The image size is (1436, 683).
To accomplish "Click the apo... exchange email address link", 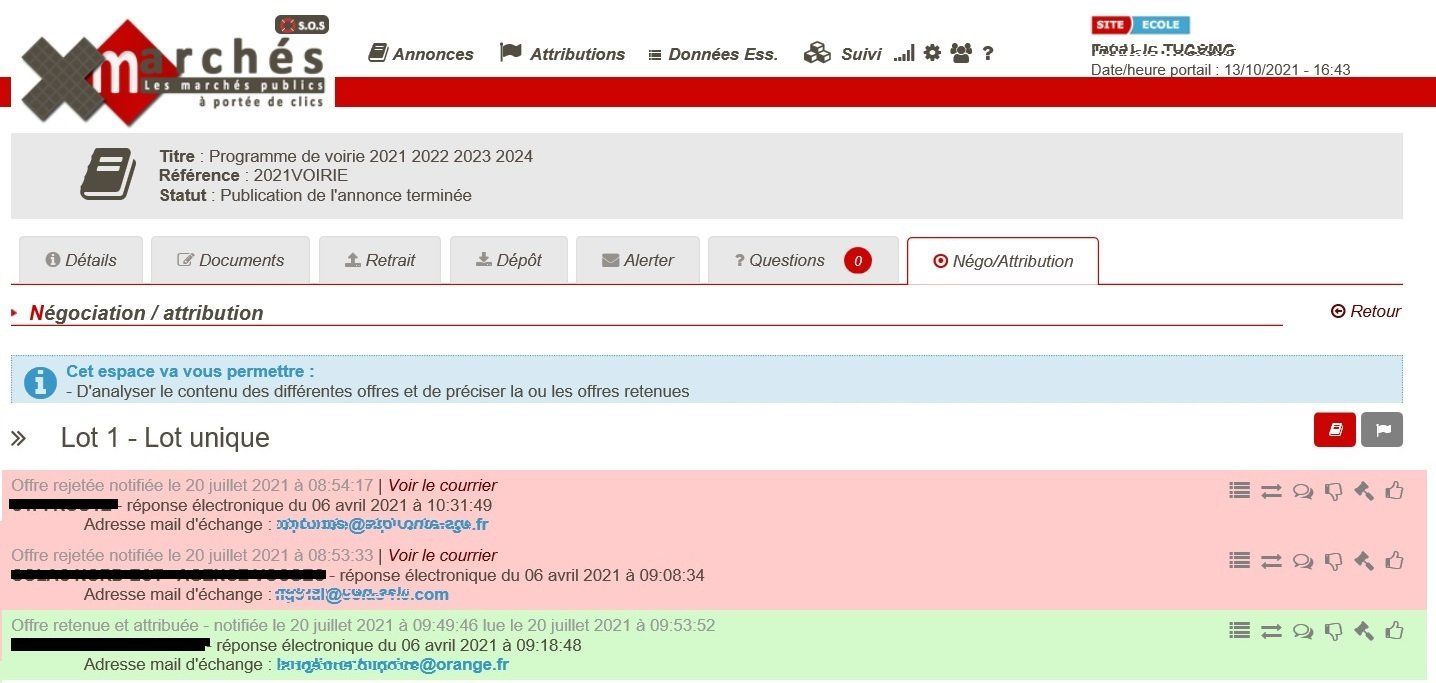I will point(382,524).
